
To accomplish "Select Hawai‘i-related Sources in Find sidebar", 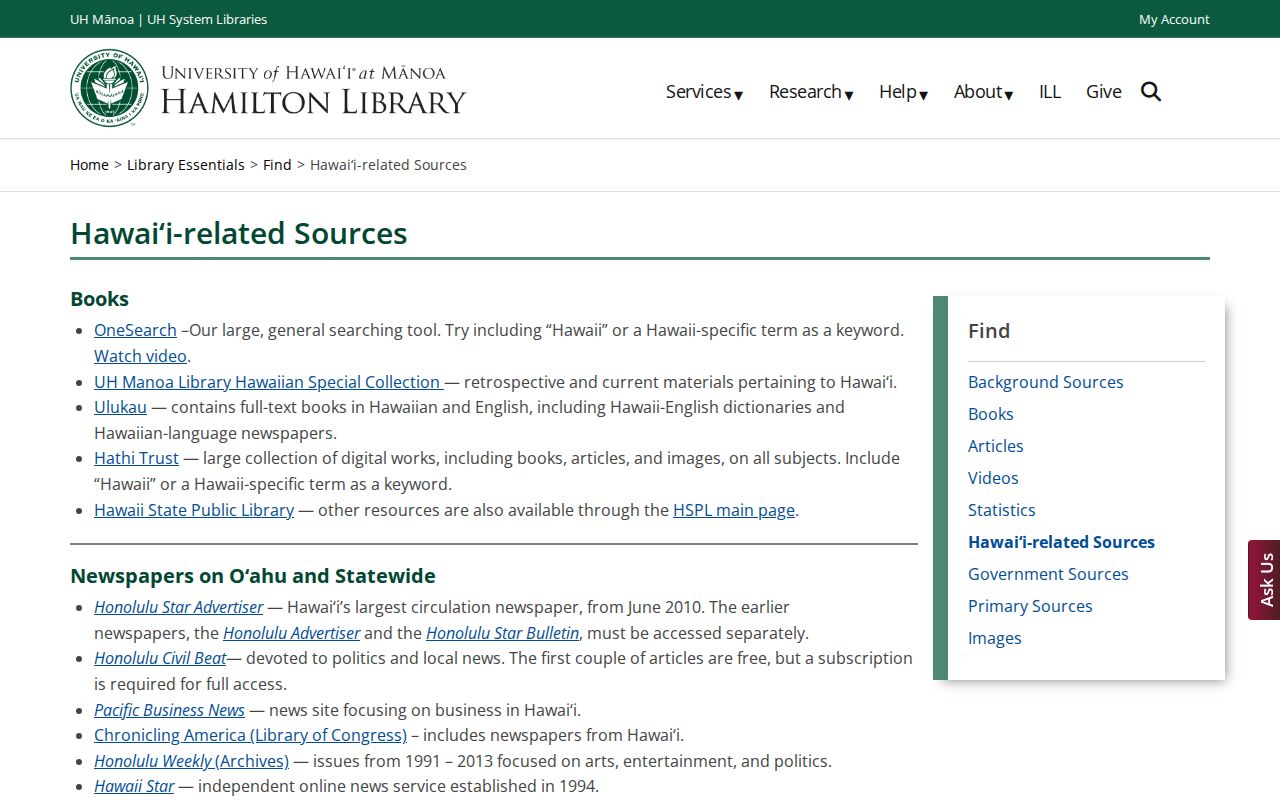I will point(1061,542).
